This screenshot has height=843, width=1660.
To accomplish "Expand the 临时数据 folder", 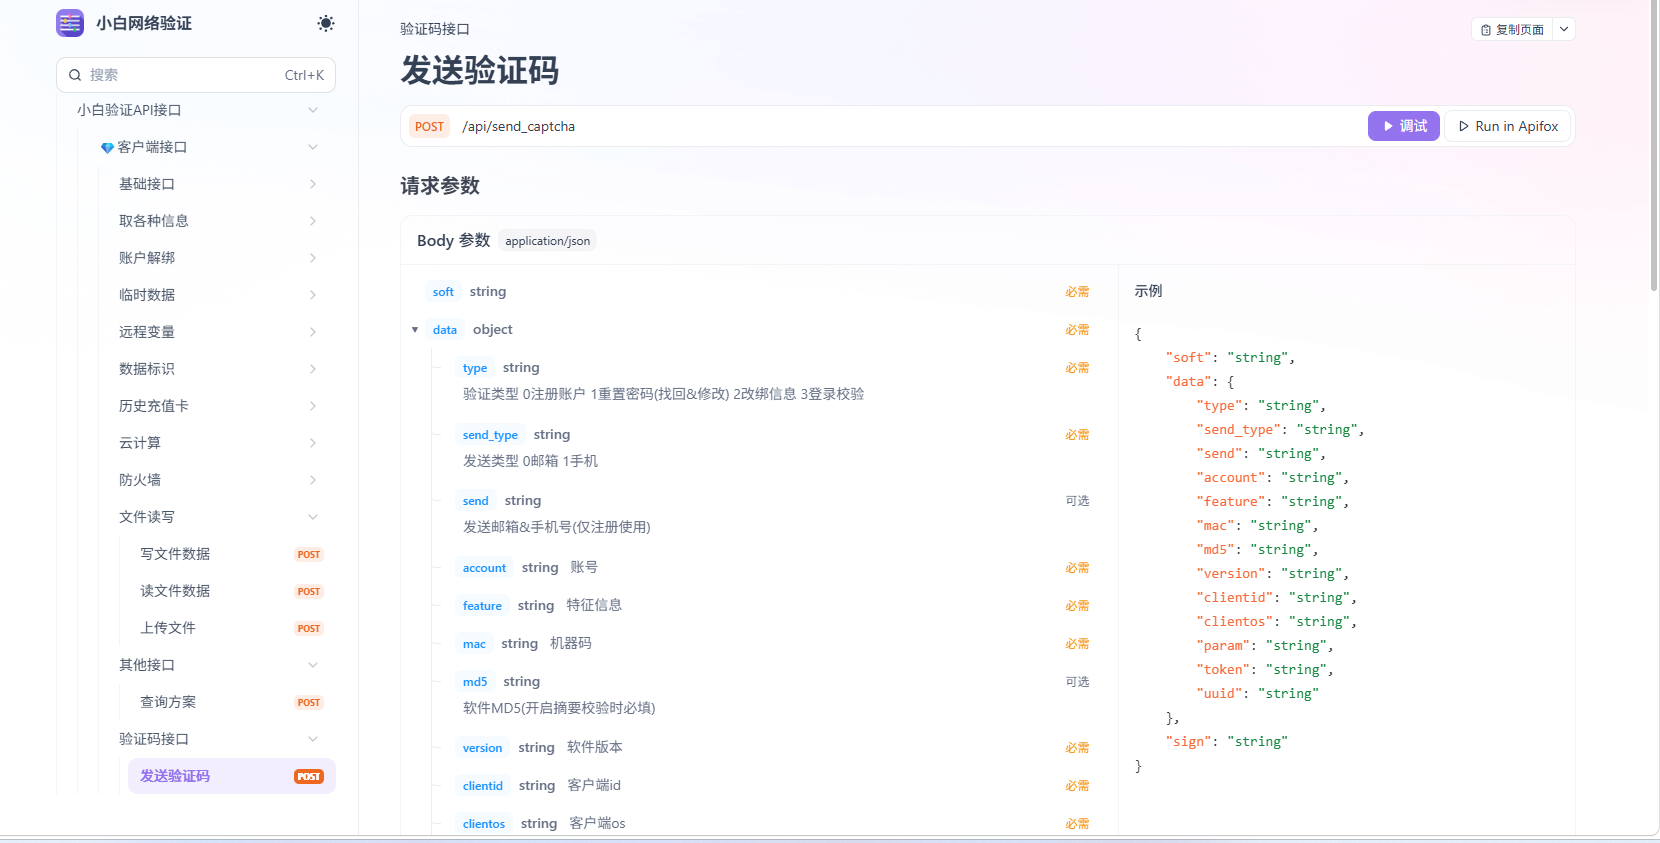I will tap(313, 295).
